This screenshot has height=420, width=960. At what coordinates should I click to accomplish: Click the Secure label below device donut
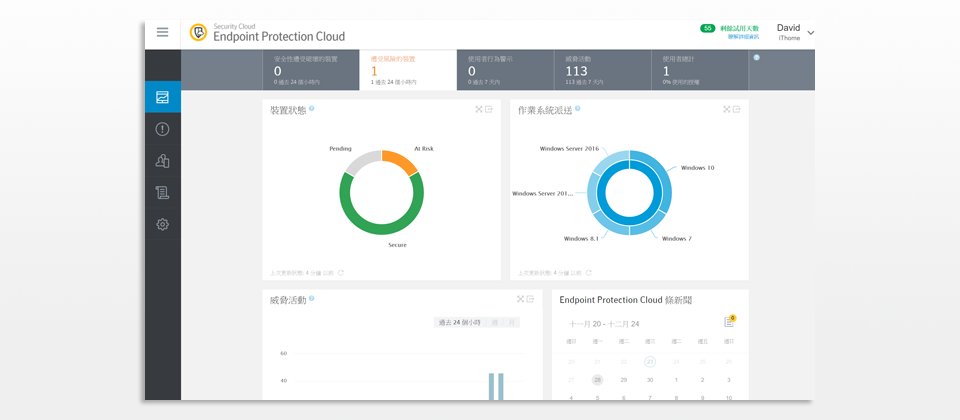397,245
